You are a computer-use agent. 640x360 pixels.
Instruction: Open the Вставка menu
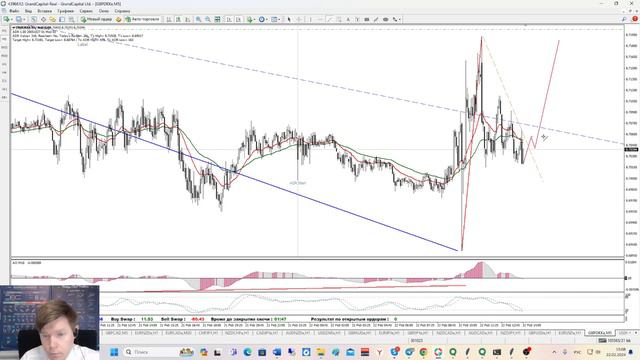pyautogui.click(x=44, y=11)
